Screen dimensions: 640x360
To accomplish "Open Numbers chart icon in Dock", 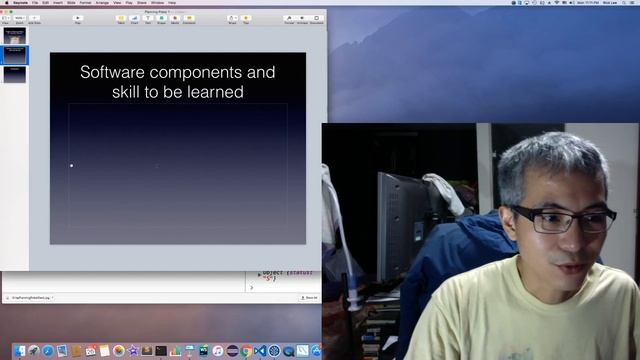I will coord(175,351).
